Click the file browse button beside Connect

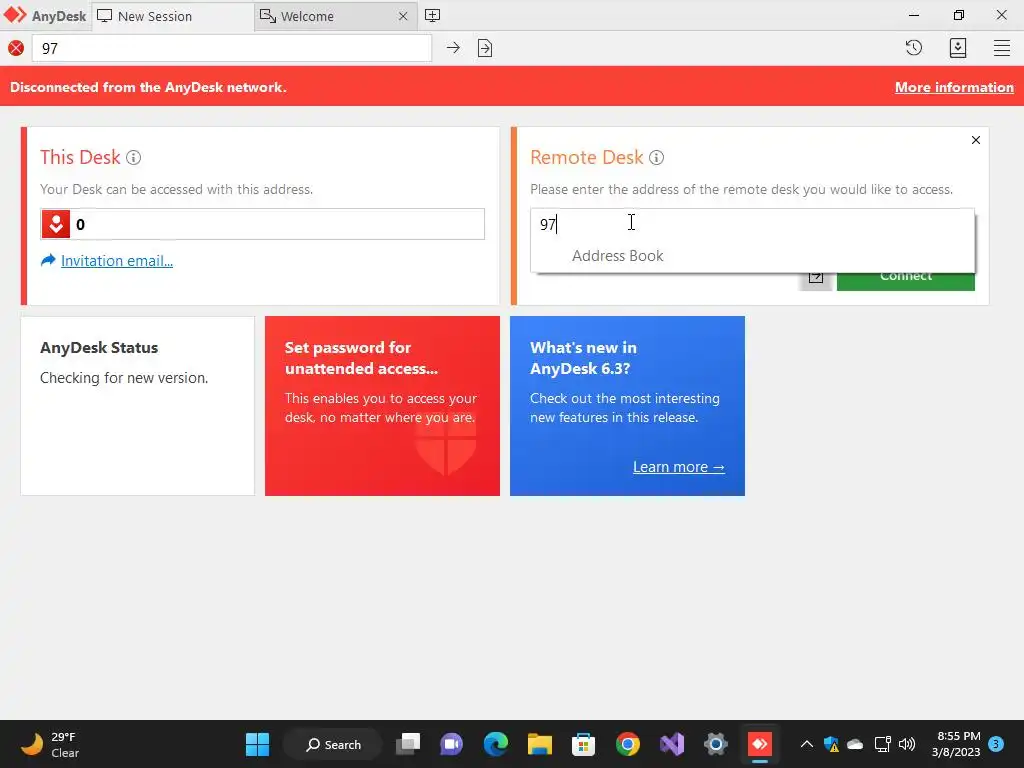(x=816, y=281)
